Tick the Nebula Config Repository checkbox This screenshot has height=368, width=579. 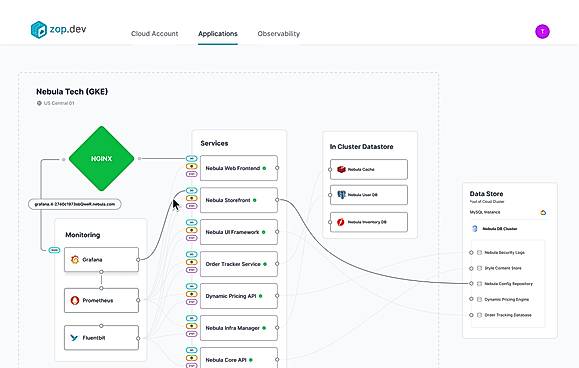(479, 283)
